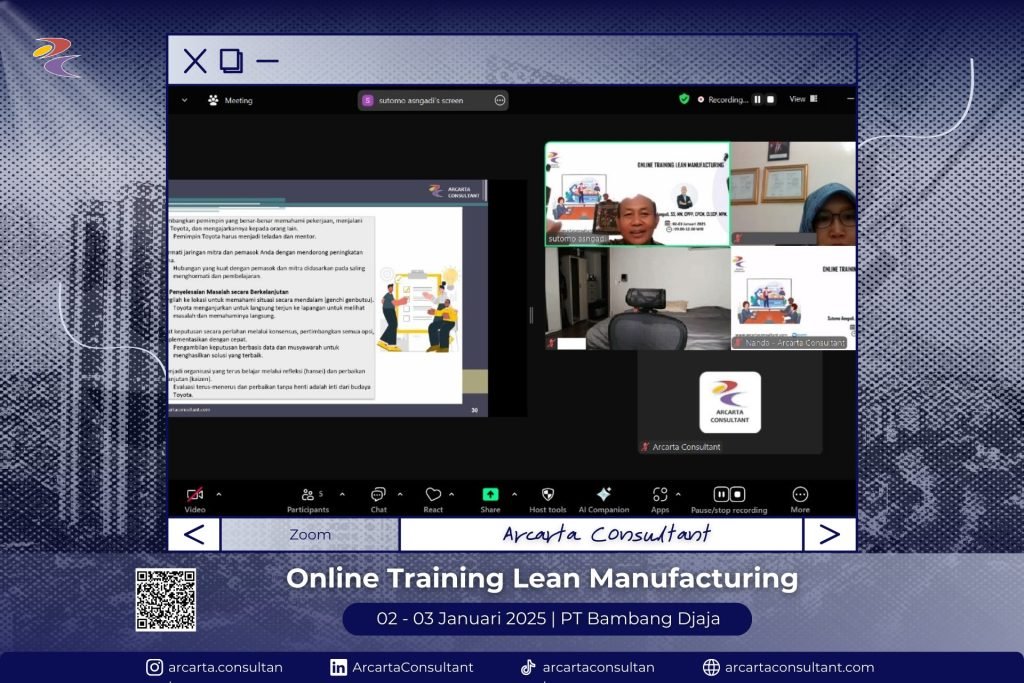Expand the Video options chevron
This screenshot has width=1024, height=683.
click(219, 494)
